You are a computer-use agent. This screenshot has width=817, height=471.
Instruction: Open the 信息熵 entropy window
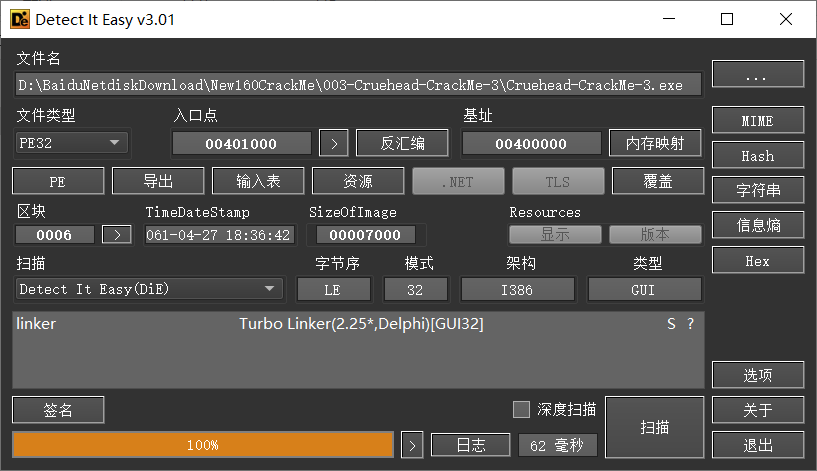coord(758,225)
